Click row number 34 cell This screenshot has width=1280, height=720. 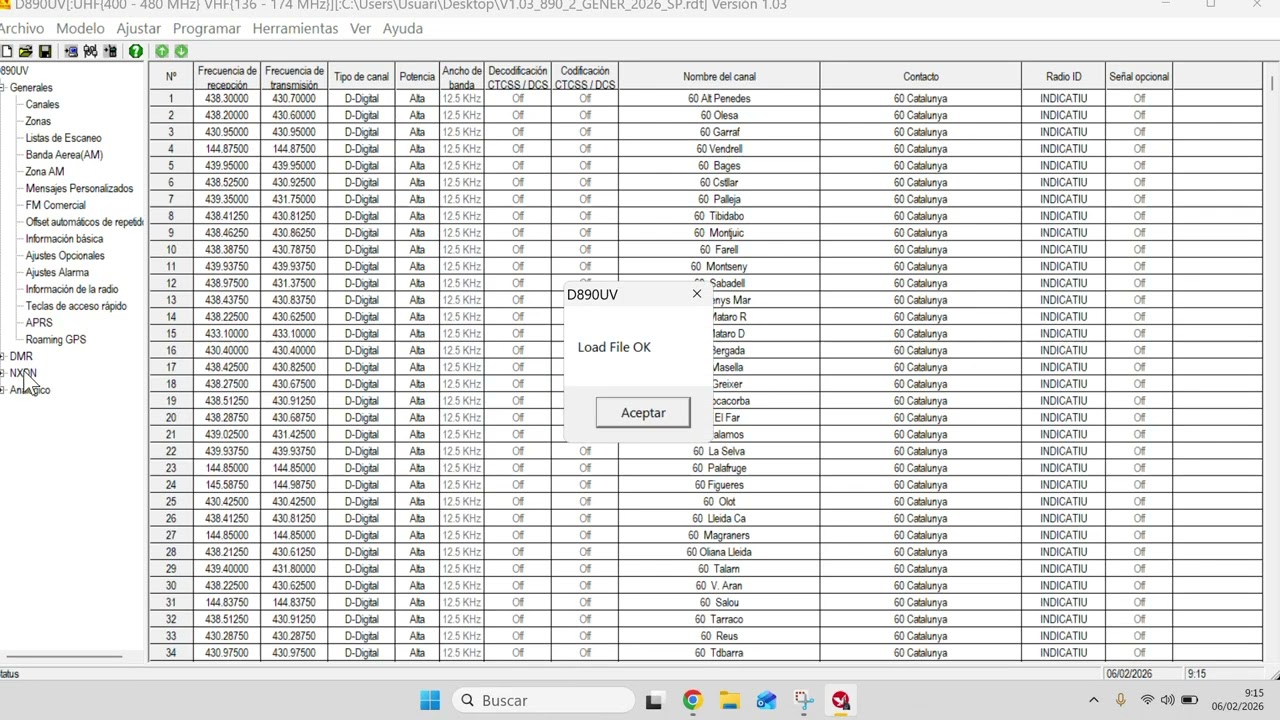171,653
